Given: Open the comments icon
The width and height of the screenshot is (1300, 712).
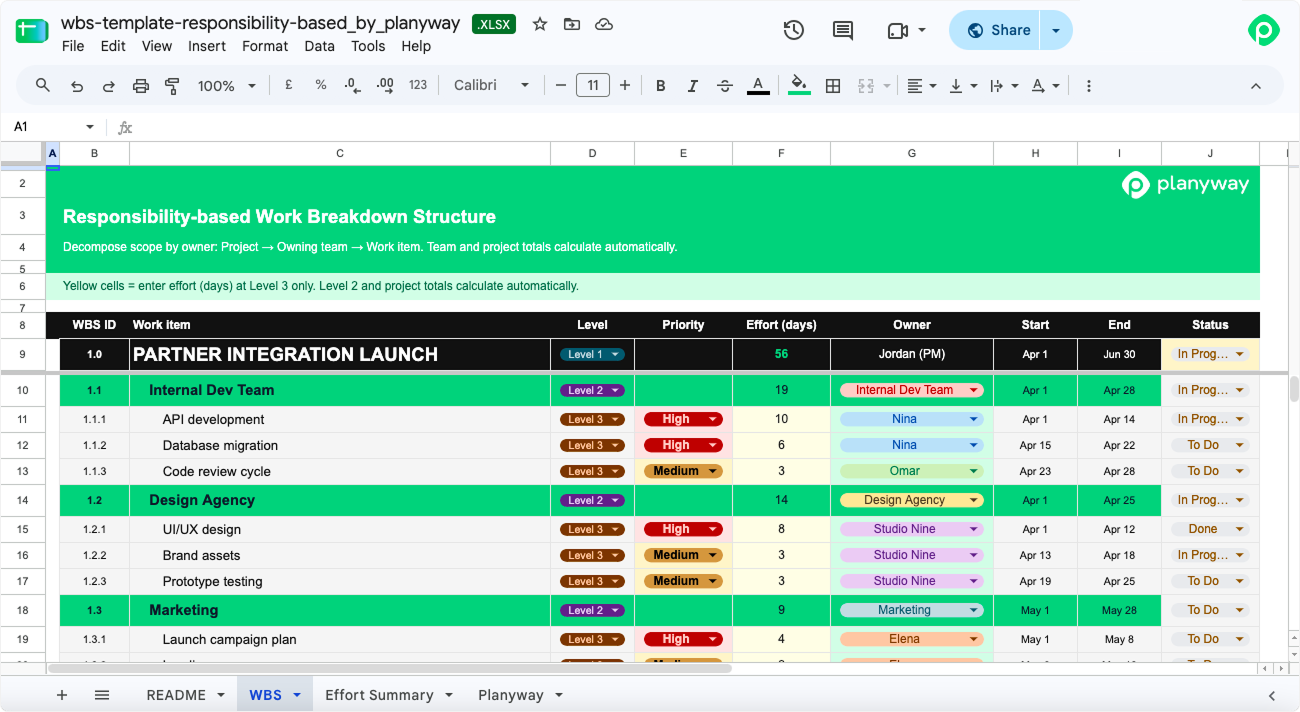Looking at the screenshot, I should [843, 30].
